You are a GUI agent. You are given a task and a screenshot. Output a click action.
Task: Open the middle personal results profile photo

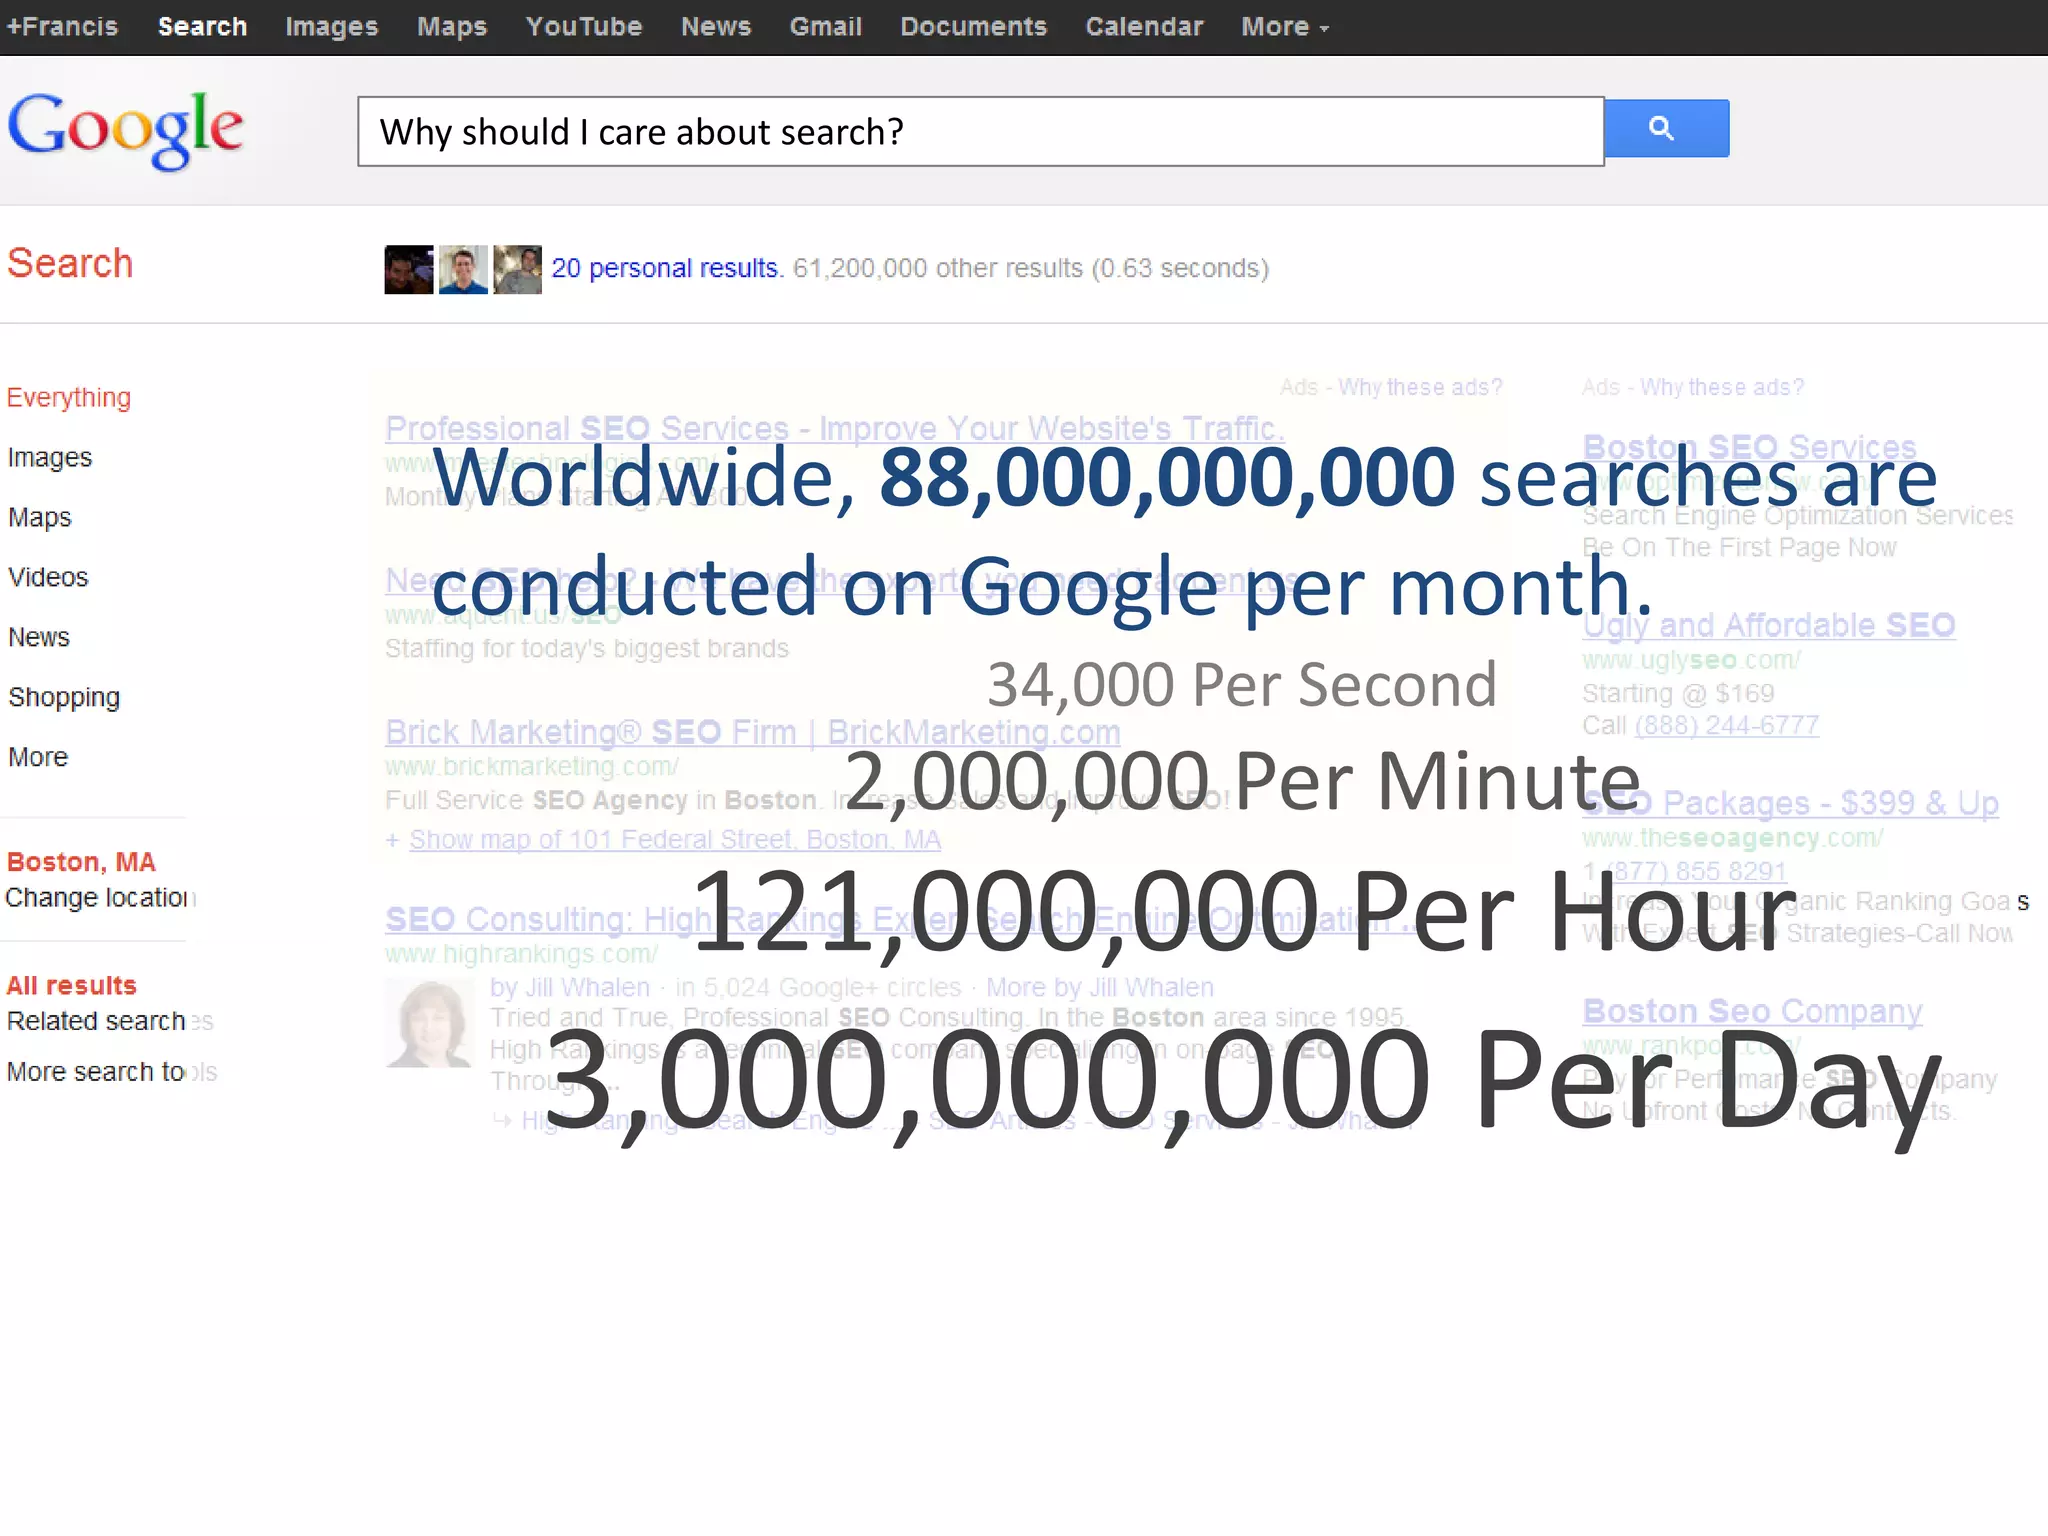(x=463, y=269)
